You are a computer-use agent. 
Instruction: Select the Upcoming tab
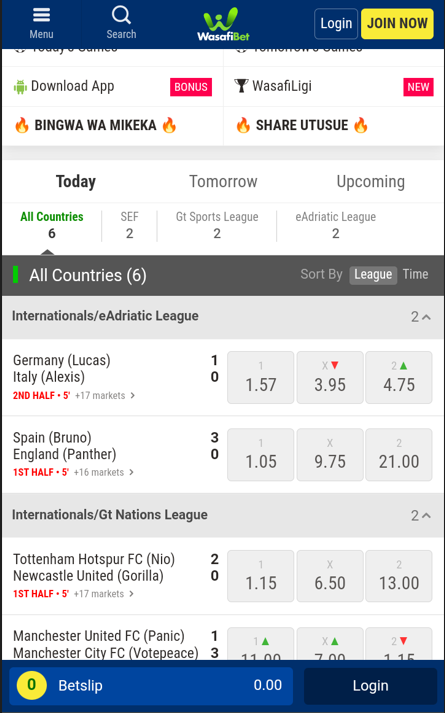tap(370, 181)
